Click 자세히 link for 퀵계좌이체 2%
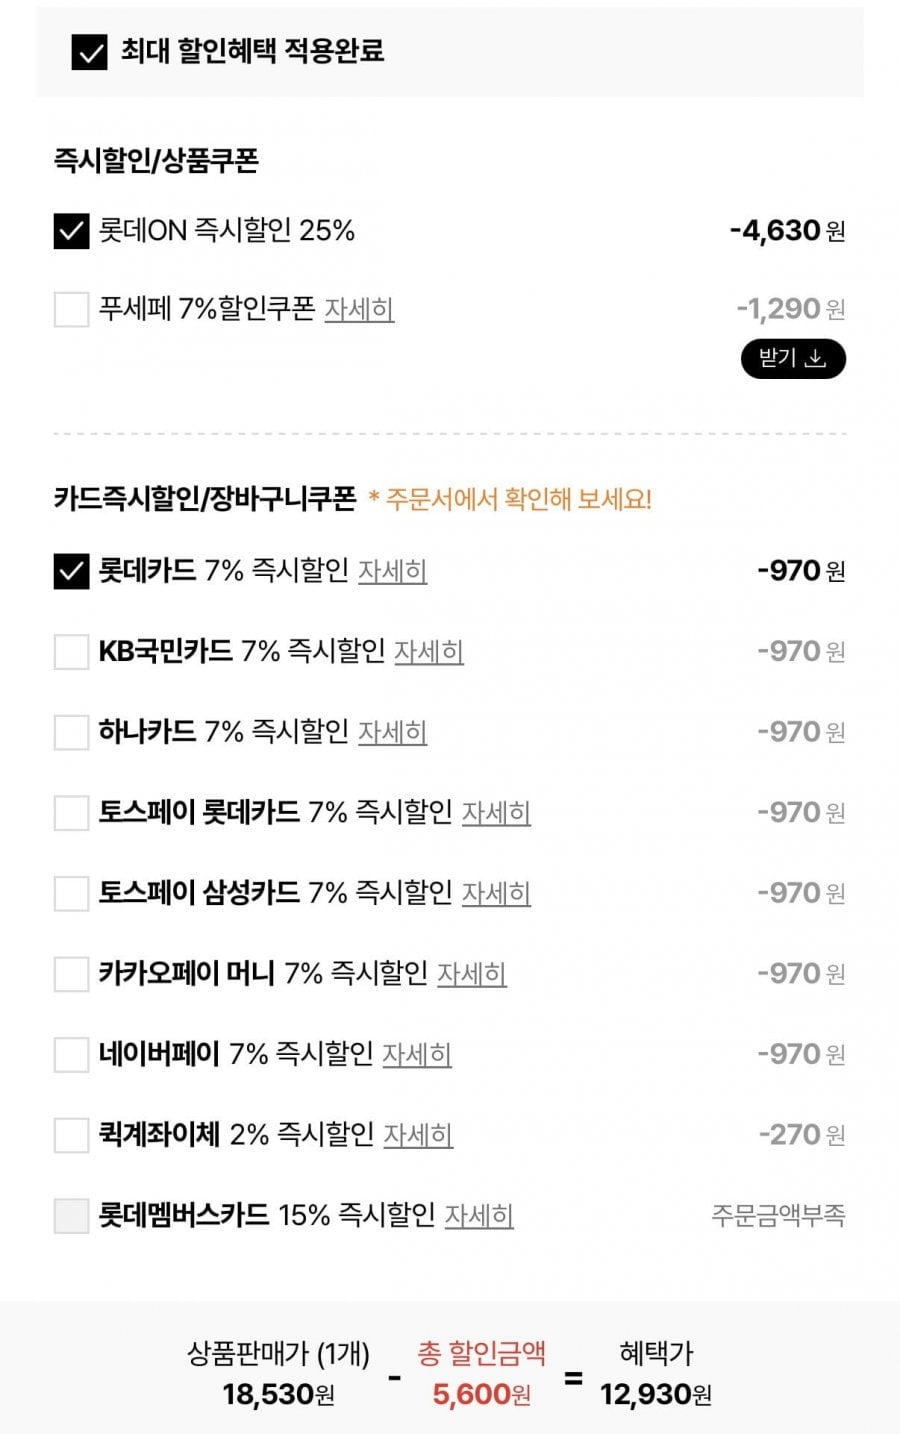Viewport: 900px width, 1434px height. click(418, 1135)
